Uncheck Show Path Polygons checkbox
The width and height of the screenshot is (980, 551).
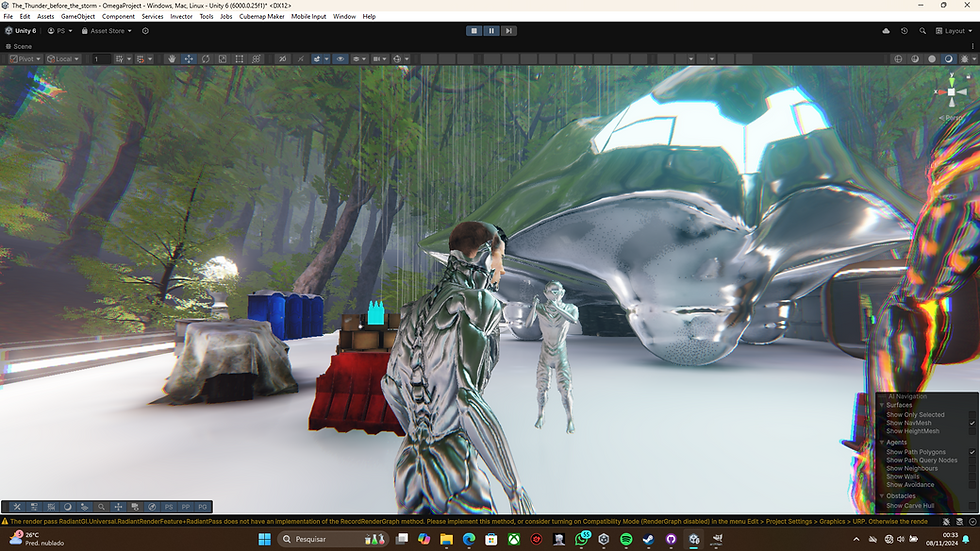tap(972, 452)
